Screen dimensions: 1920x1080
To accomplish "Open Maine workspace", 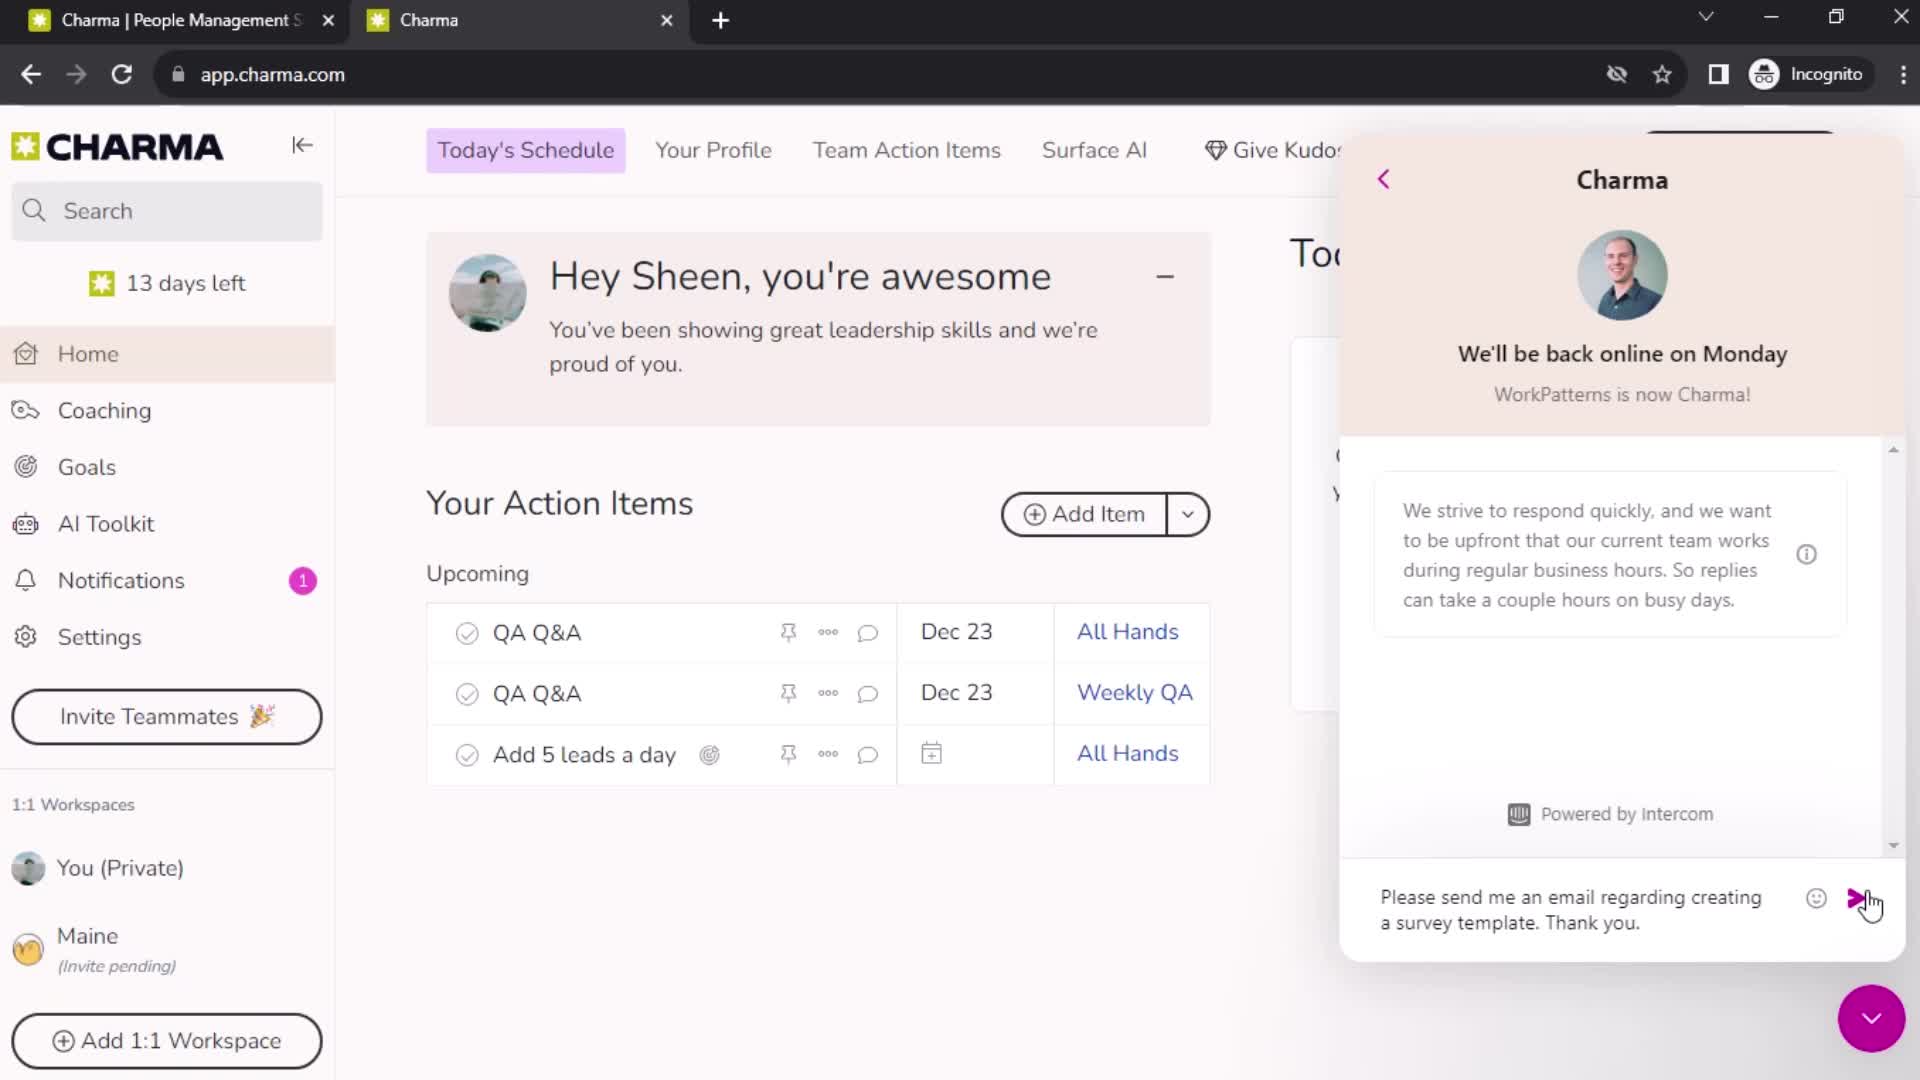I will click(x=167, y=949).
